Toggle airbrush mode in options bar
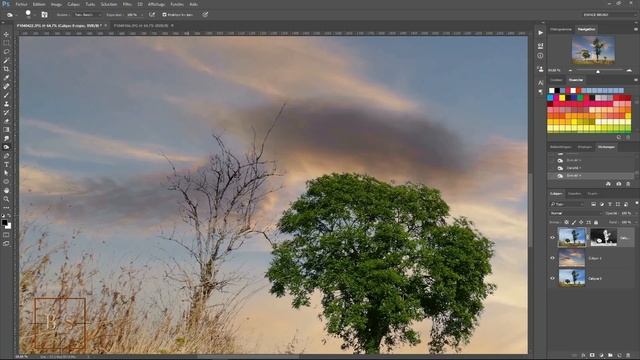The height and width of the screenshot is (360, 640). (x=152, y=15)
